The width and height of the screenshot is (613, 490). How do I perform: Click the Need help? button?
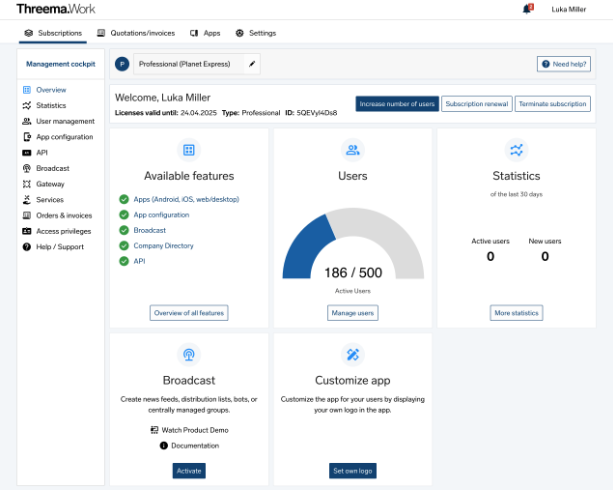[564, 64]
